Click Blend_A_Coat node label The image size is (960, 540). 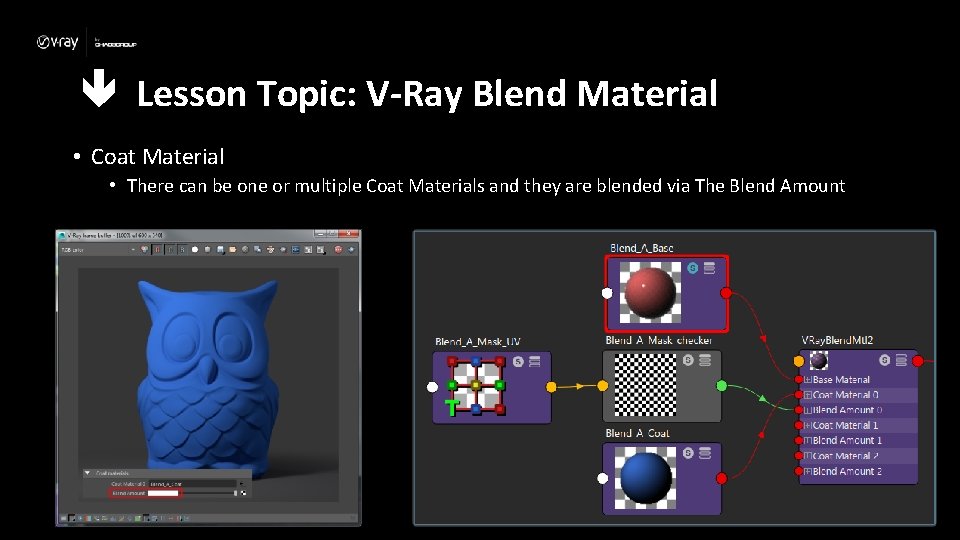click(637, 433)
